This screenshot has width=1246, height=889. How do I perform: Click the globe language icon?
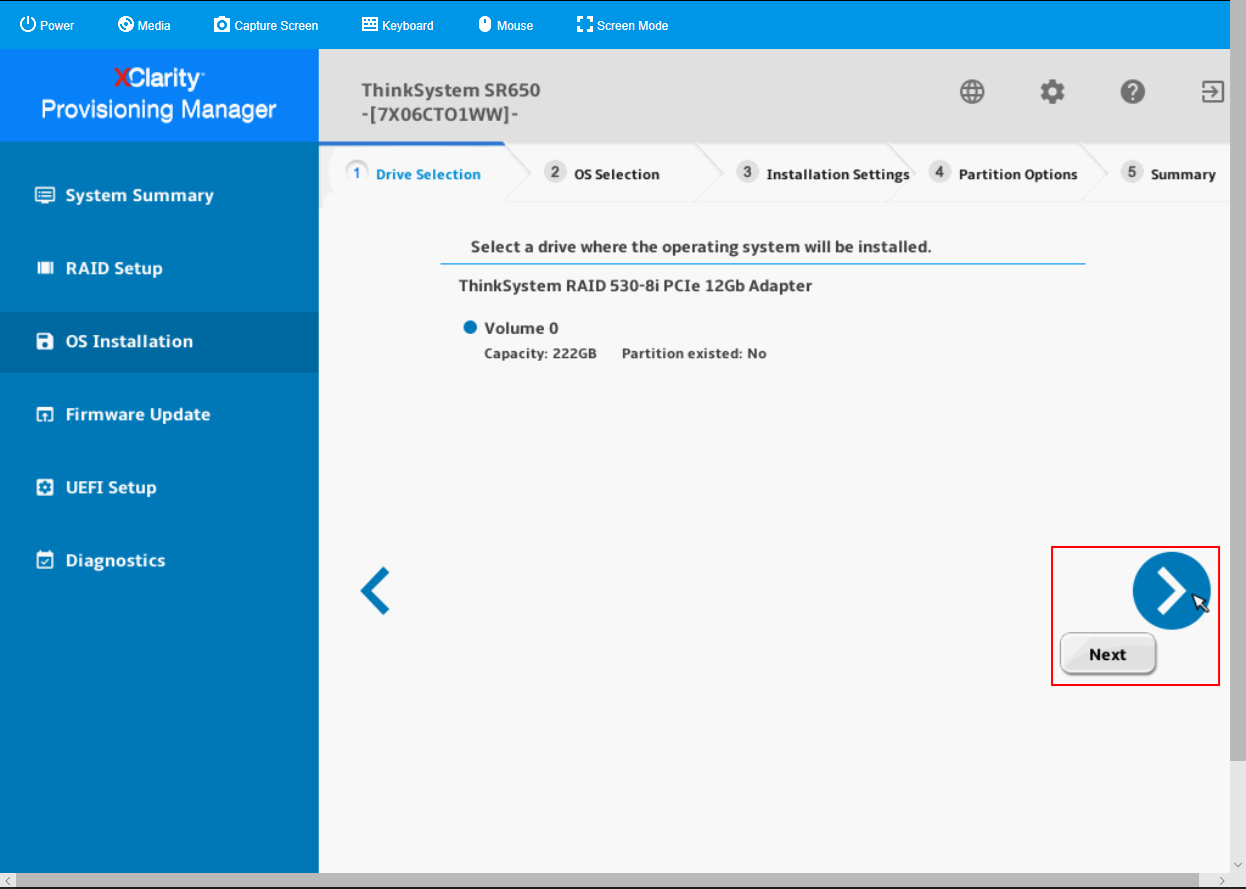pos(972,92)
